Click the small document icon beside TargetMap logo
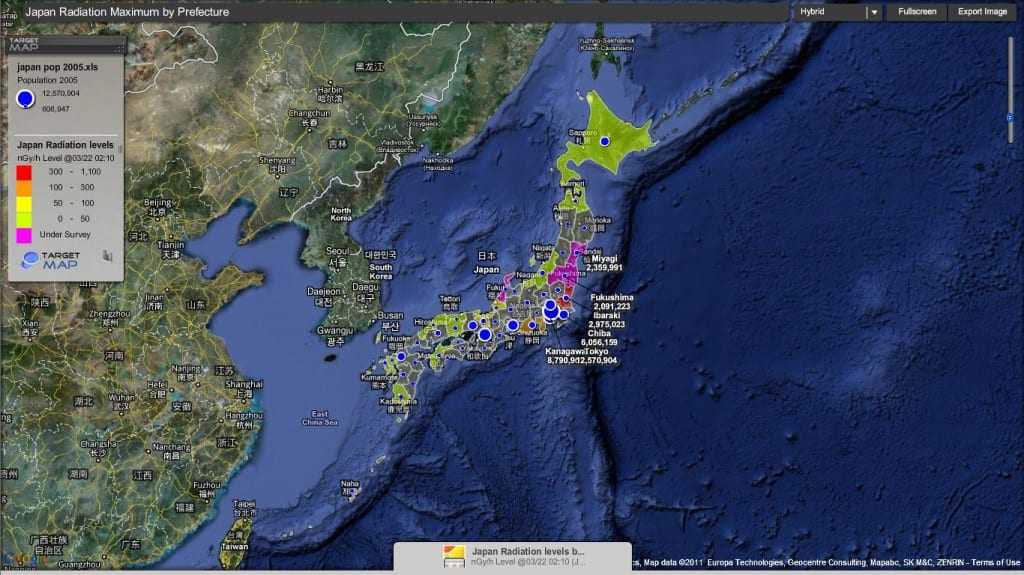The width and height of the screenshot is (1024, 575). (x=107, y=256)
